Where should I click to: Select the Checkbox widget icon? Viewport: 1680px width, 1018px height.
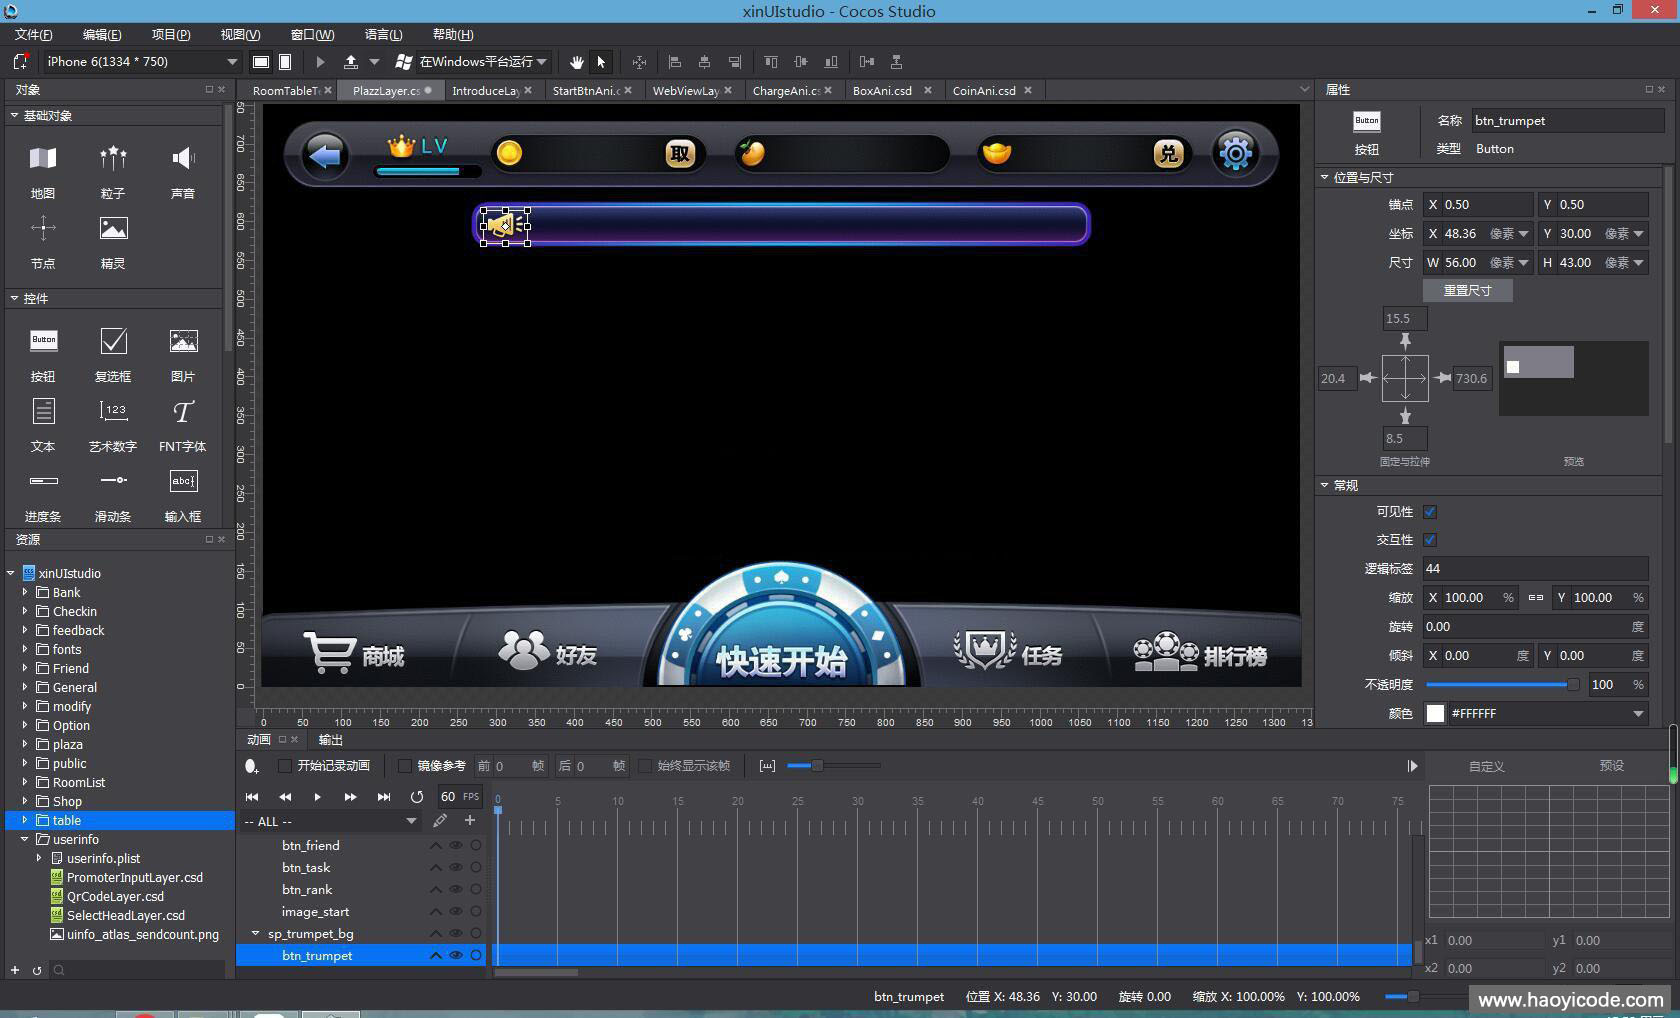(x=113, y=342)
